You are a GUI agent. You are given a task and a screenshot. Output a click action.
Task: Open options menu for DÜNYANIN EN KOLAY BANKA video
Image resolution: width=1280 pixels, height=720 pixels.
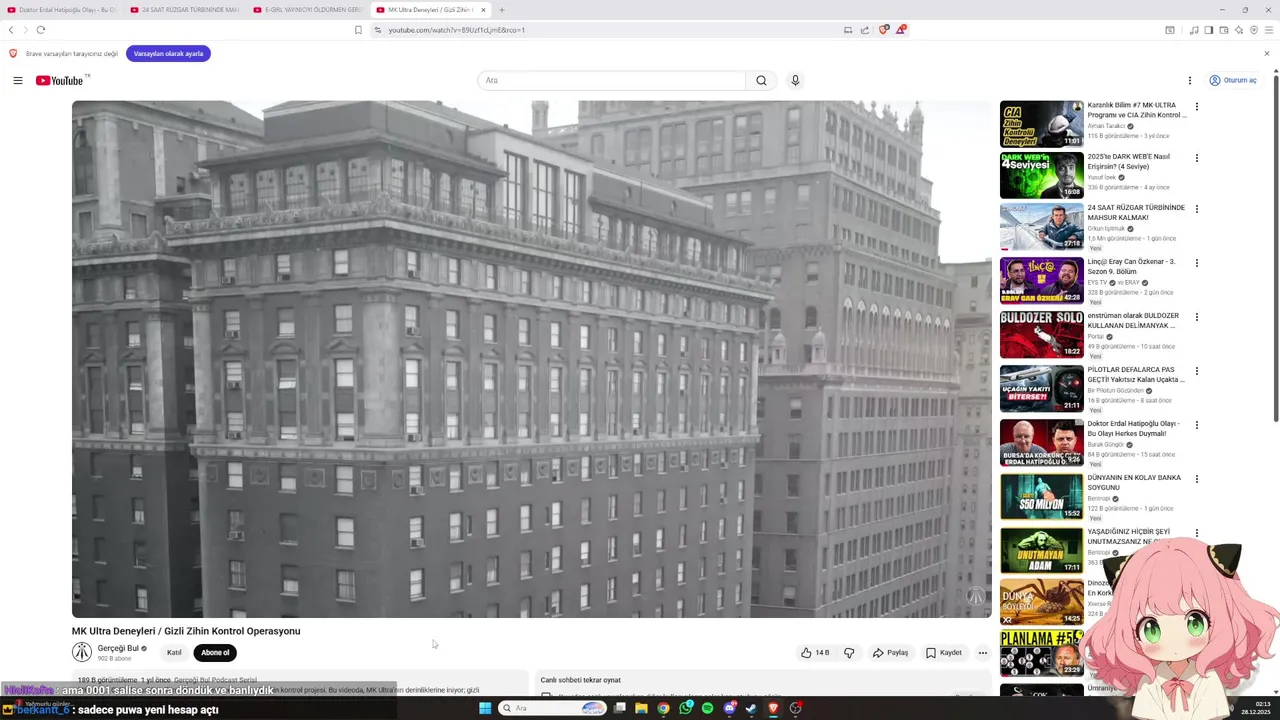(1196, 479)
